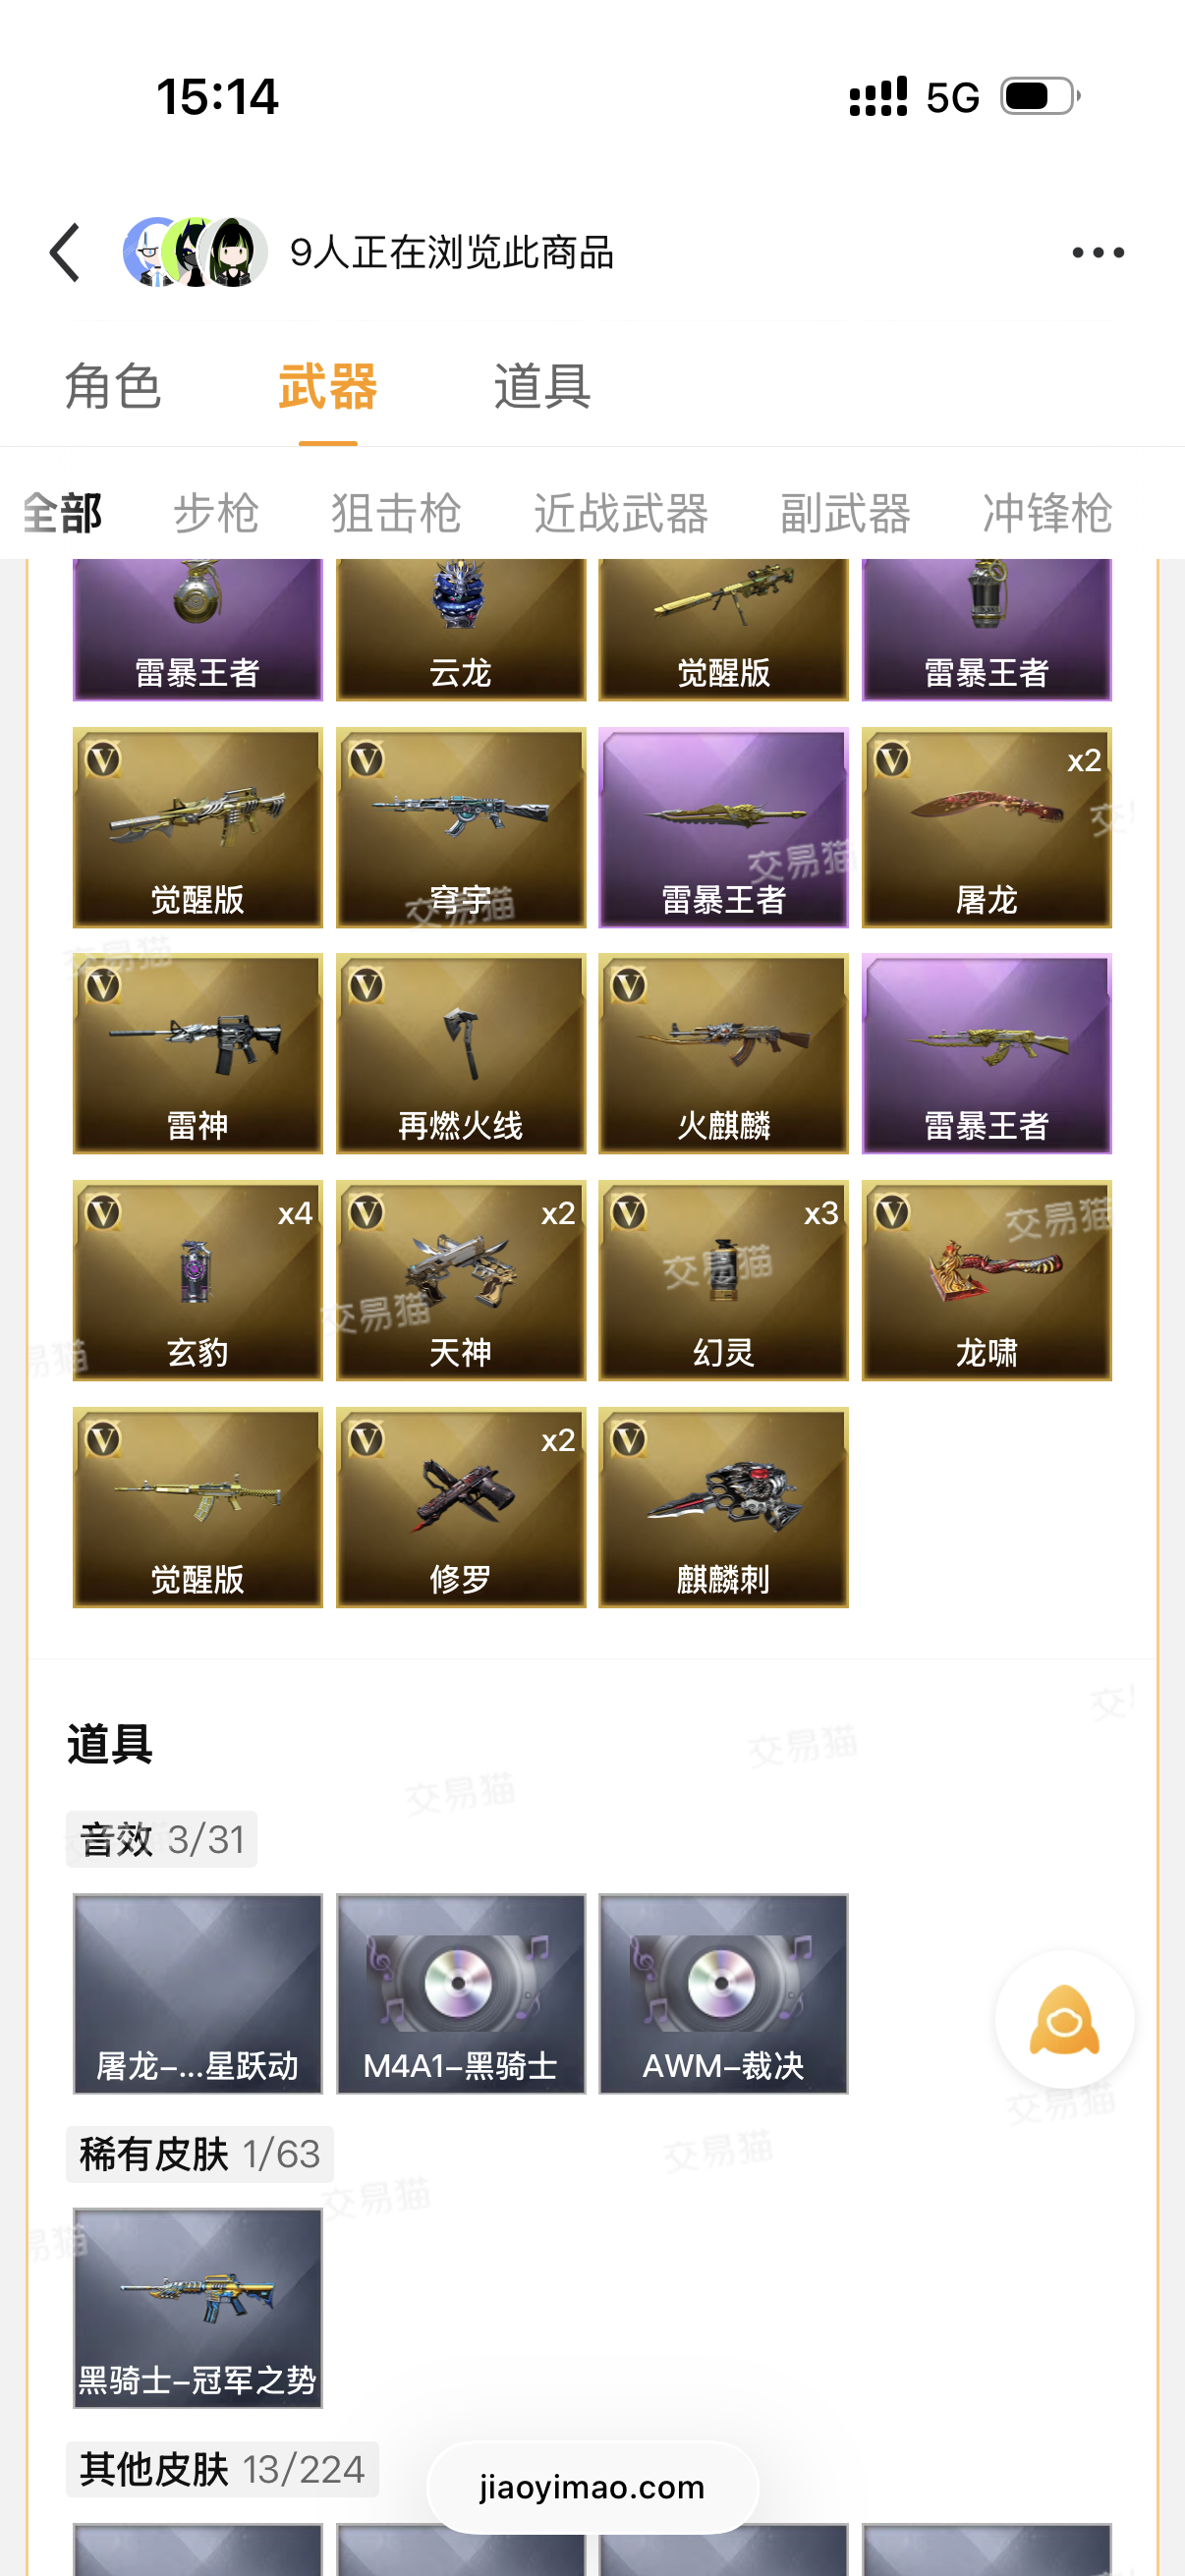Select the 火麒麟 rifle item
1185x2576 pixels.
(x=723, y=1053)
